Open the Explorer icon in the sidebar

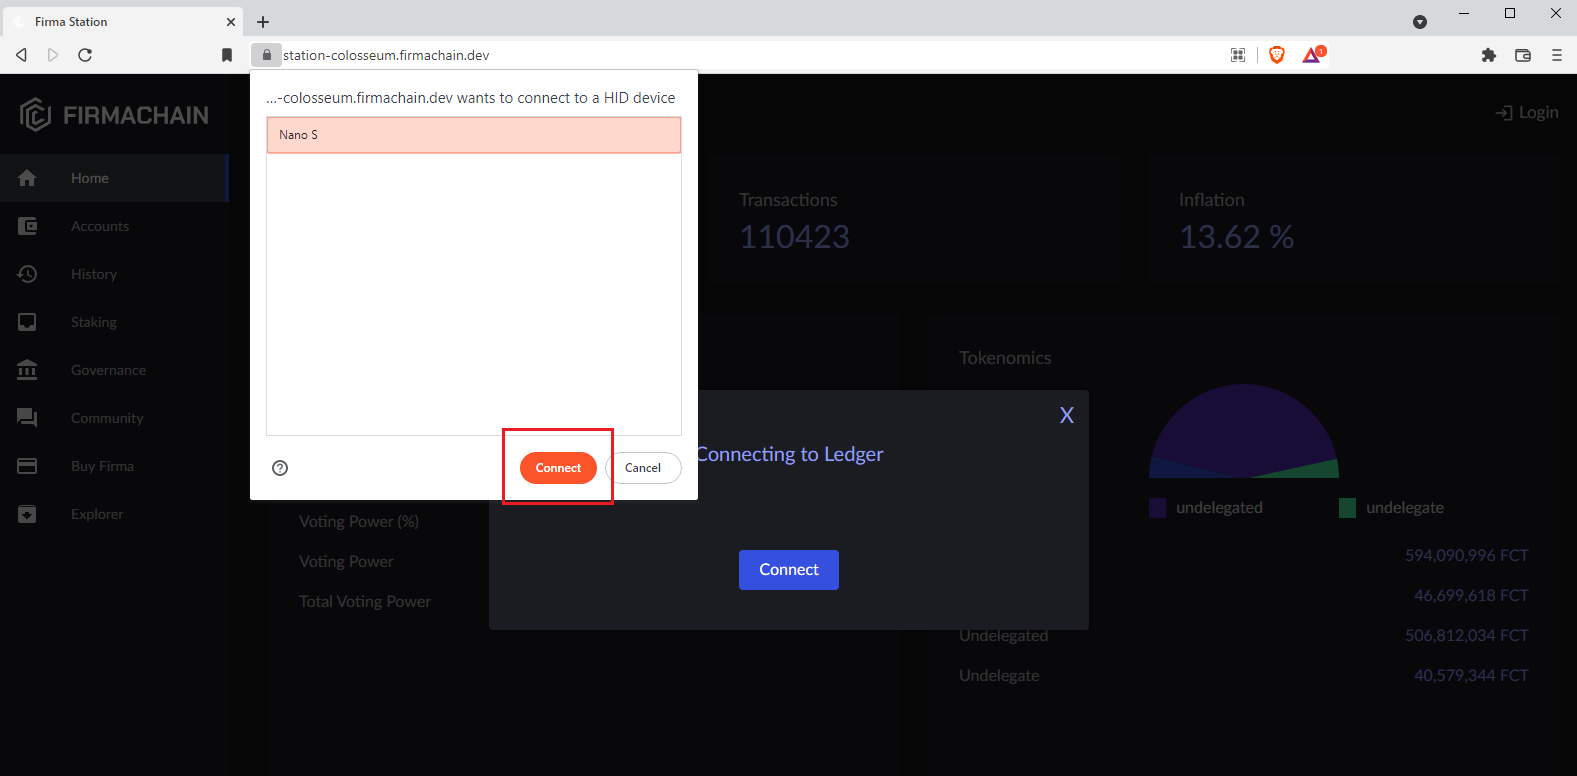tap(27, 514)
